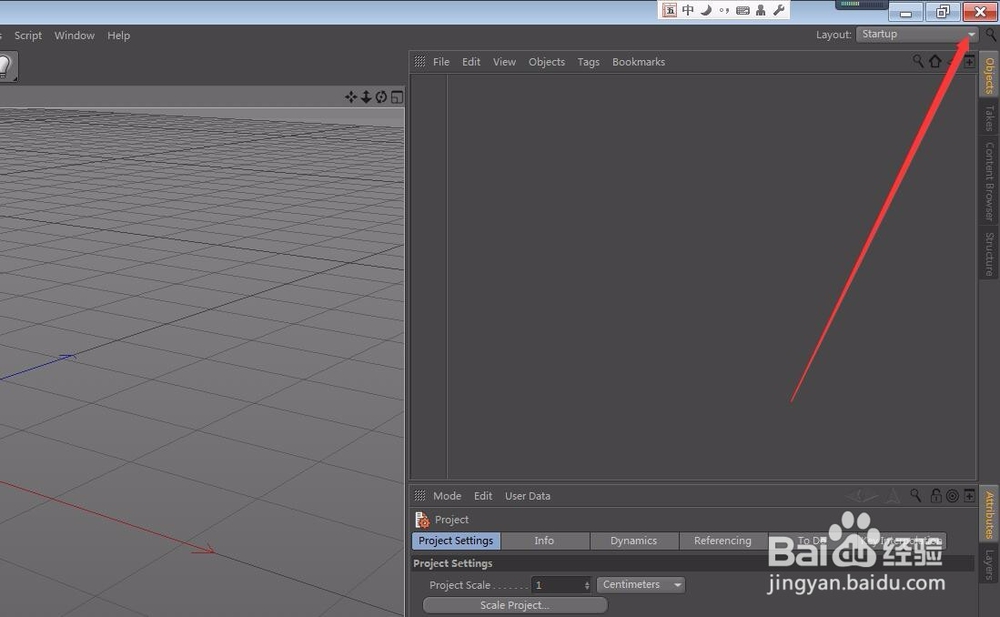Image resolution: width=1000 pixels, height=617 pixels.
Task: Open the Object Manager Objects menu
Action: (x=547, y=62)
